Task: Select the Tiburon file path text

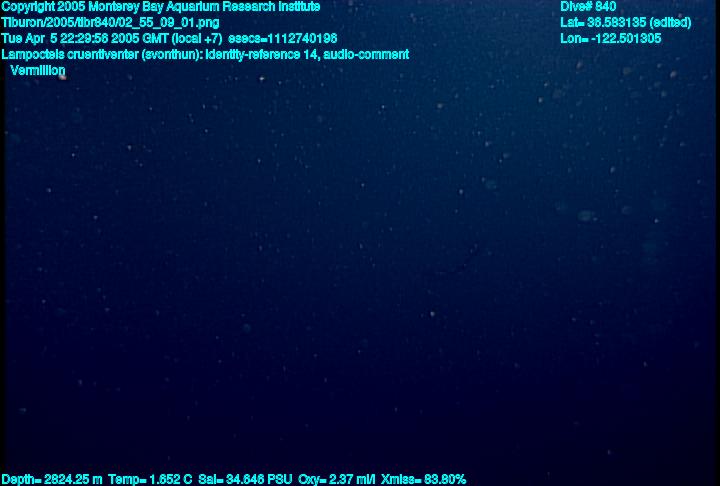Action: tap(110, 23)
